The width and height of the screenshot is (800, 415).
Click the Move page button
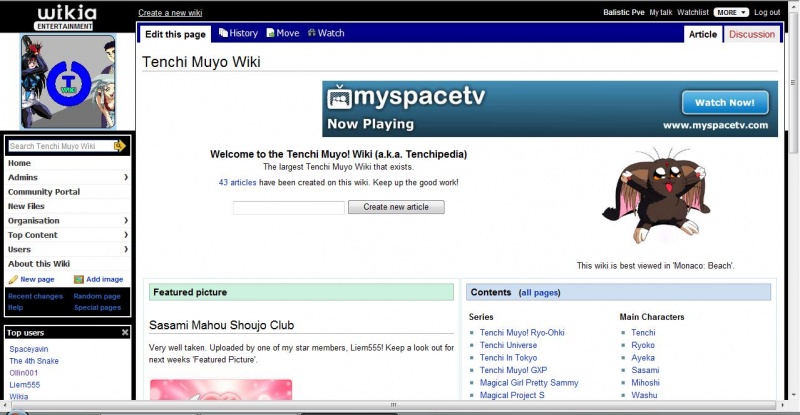click(282, 33)
